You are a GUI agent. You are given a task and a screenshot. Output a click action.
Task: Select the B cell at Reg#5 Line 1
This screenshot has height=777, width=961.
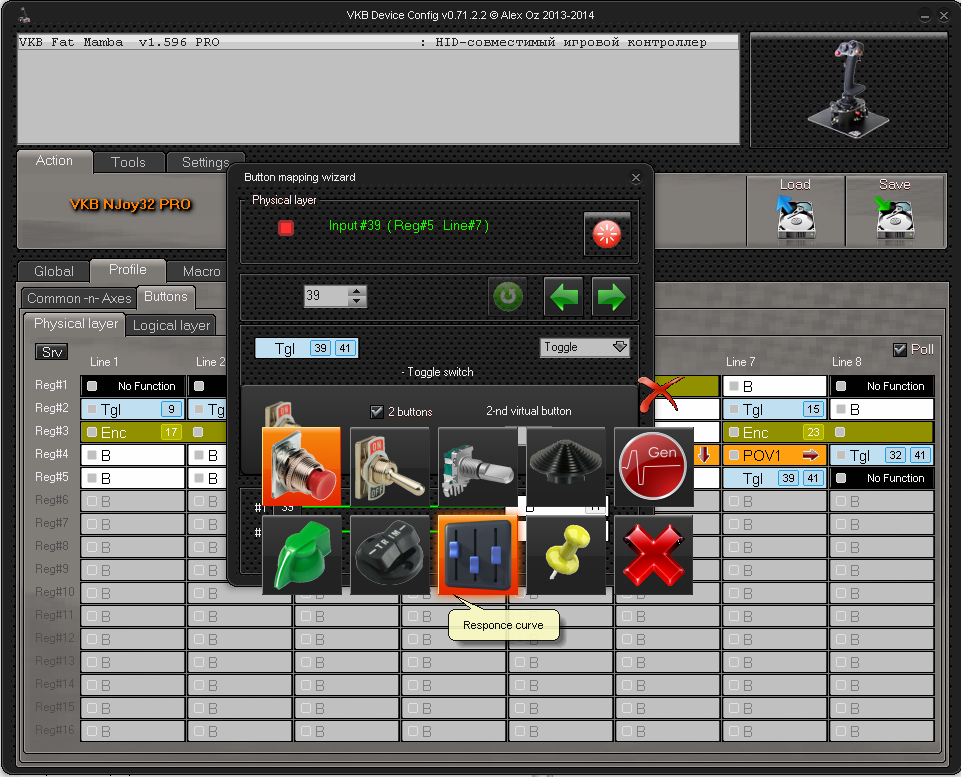coord(133,478)
